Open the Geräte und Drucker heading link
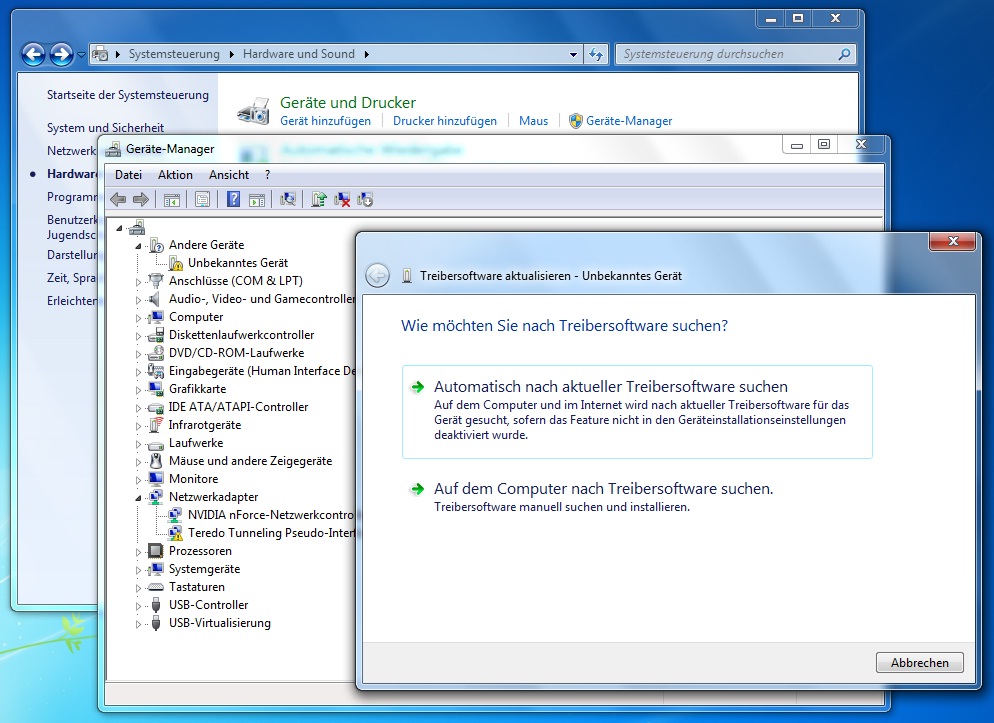Viewport: 994px width, 723px height. pyautogui.click(x=348, y=103)
